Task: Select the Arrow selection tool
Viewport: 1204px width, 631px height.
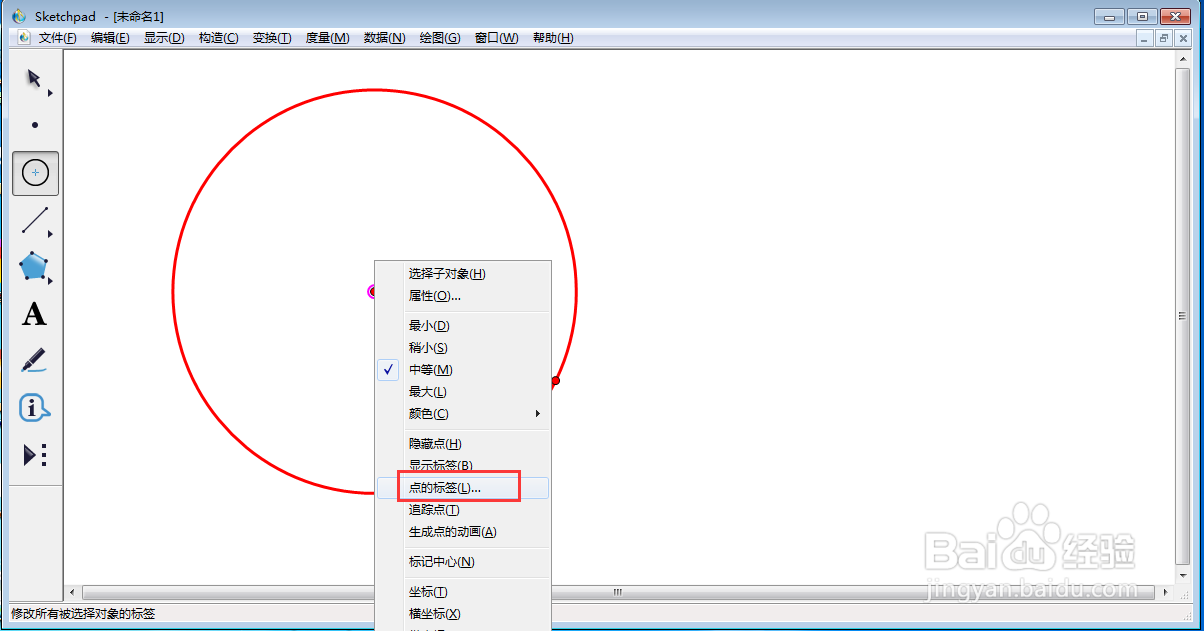Action: click(x=34, y=78)
